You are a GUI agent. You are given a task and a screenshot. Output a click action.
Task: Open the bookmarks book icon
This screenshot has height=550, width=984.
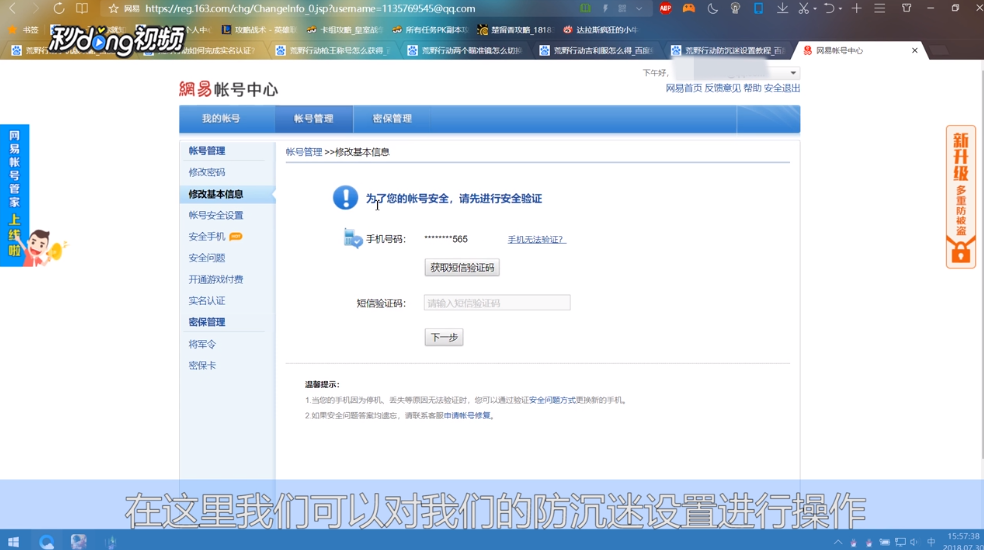point(82,8)
